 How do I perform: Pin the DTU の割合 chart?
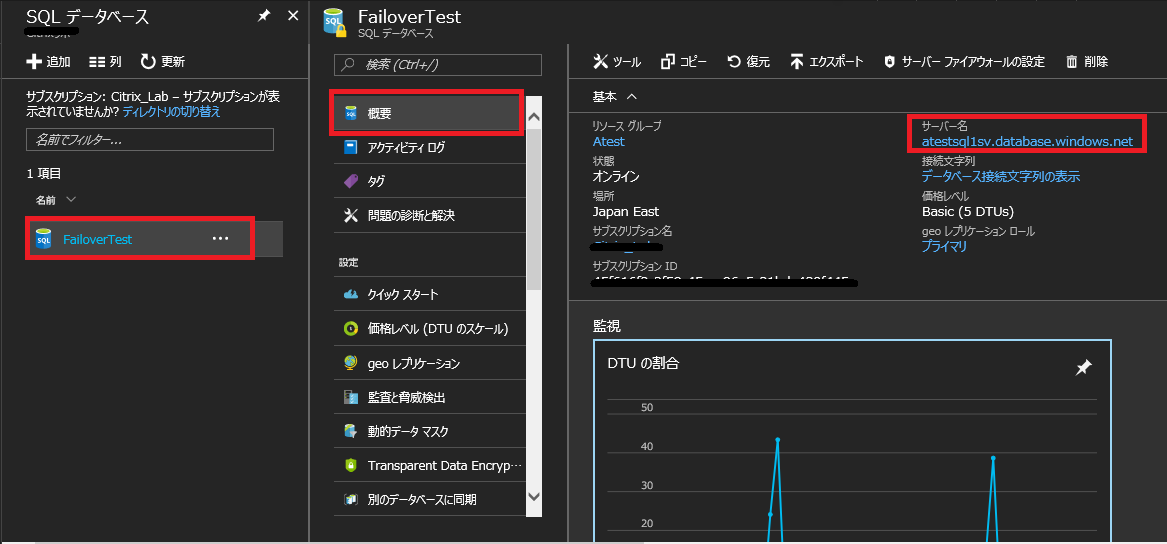(1084, 367)
